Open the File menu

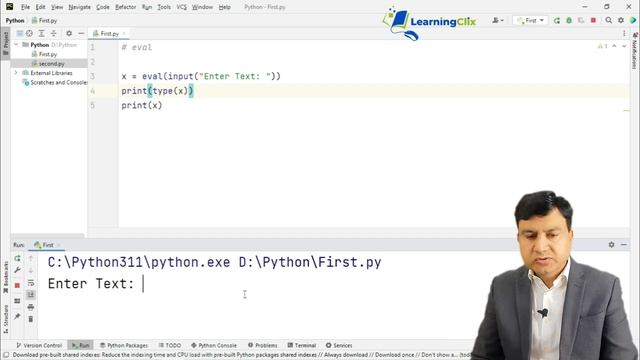[25, 7]
